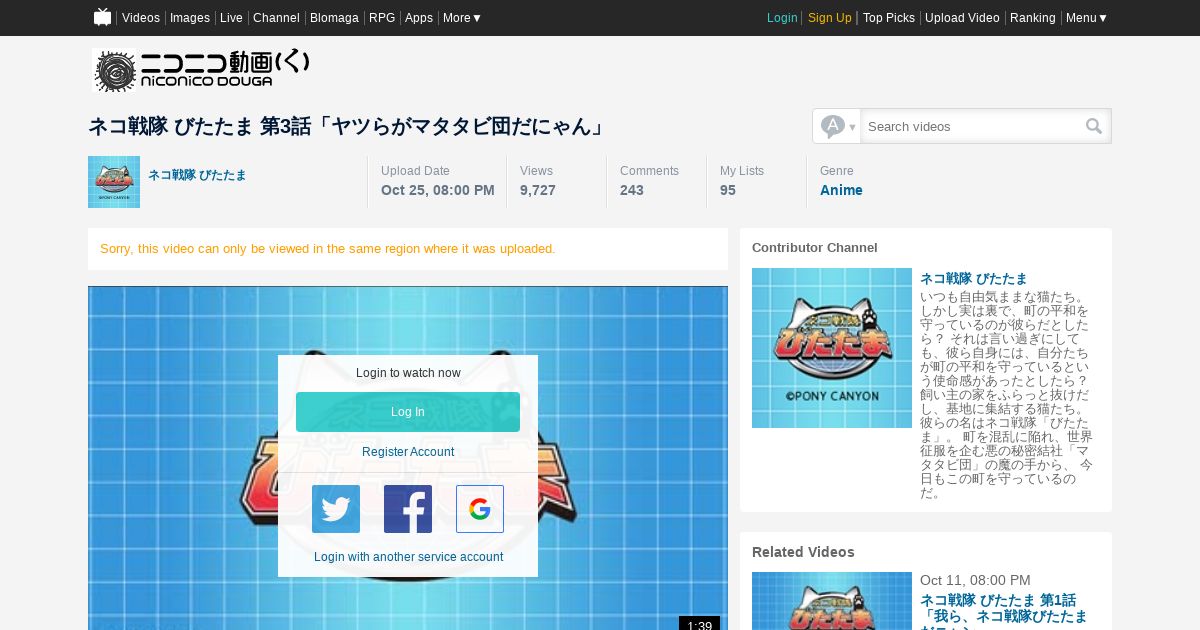Open Images in top navigation
1200x630 pixels.
(190, 17)
